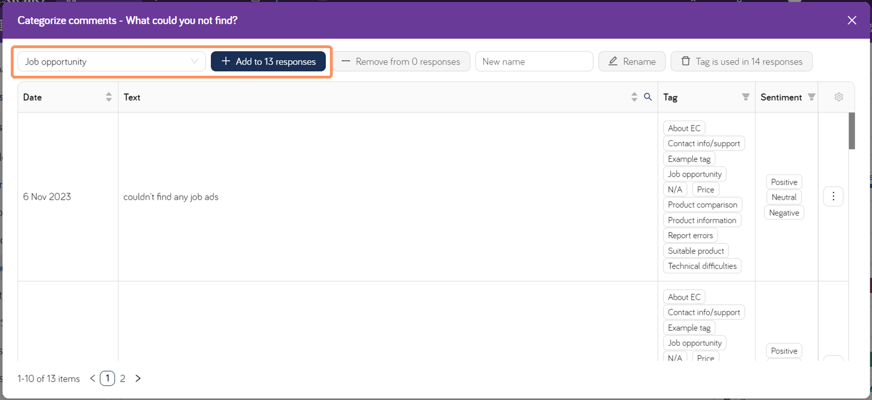Click Tag is used in 14 responses
This screenshot has width=872, height=400.
tap(741, 62)
